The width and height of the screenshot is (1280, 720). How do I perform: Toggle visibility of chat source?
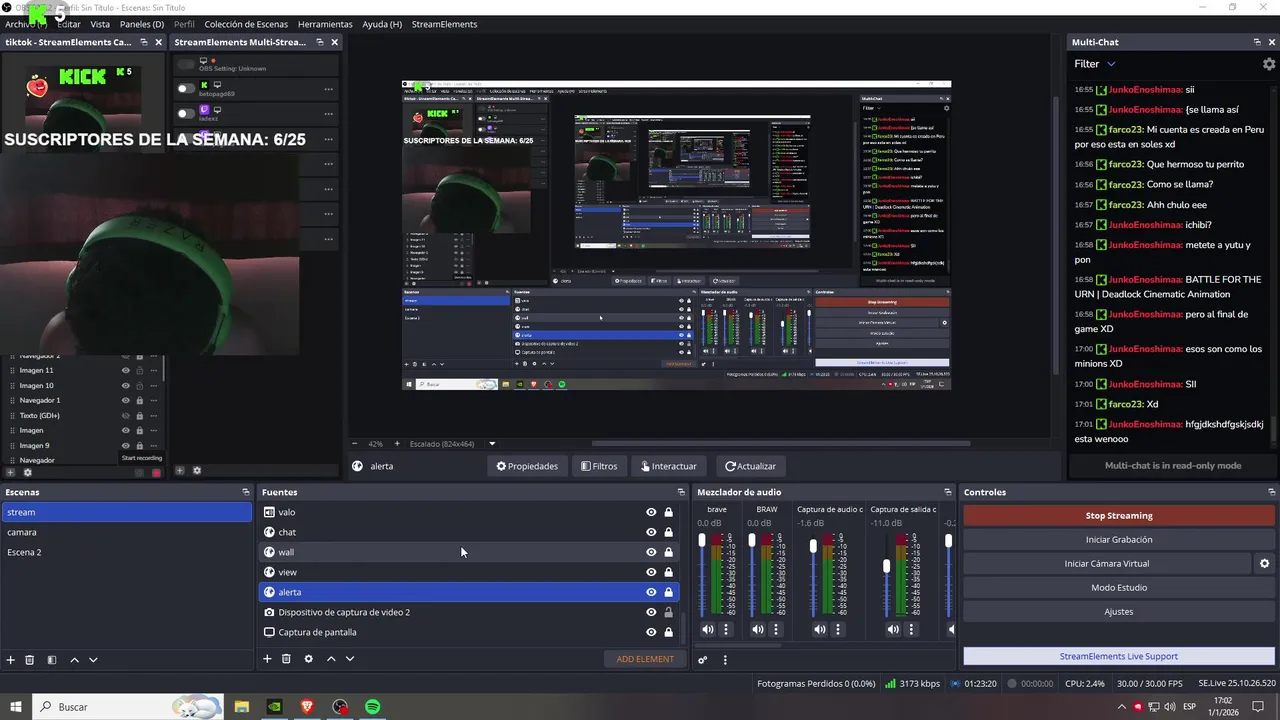pyautogui.click(x=651, y=532)
